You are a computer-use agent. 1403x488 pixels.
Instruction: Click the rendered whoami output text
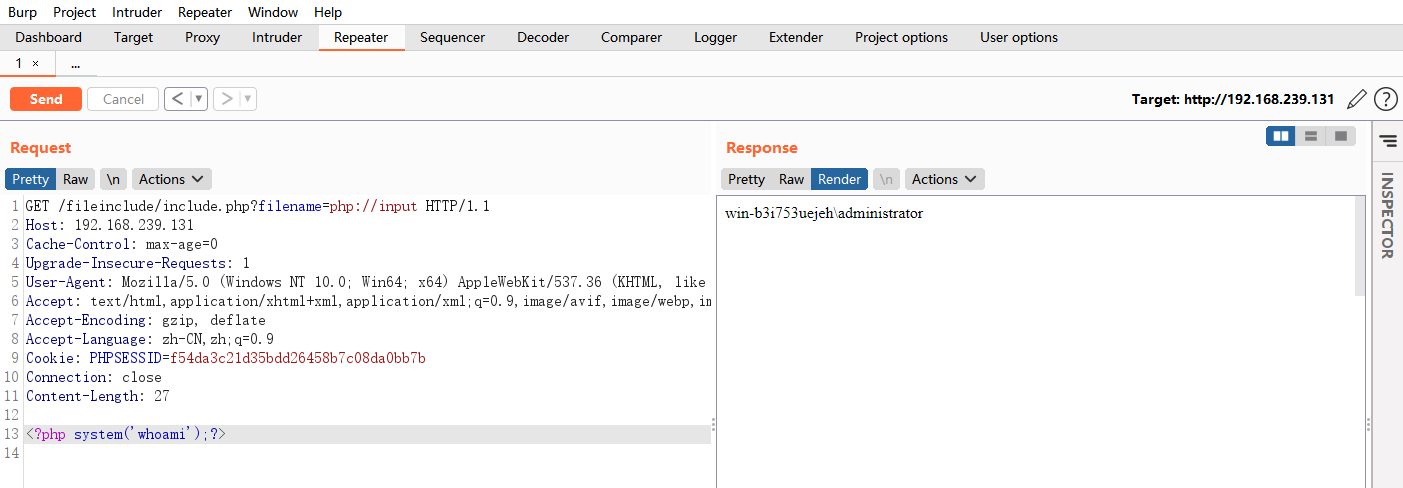click(824, 213)
